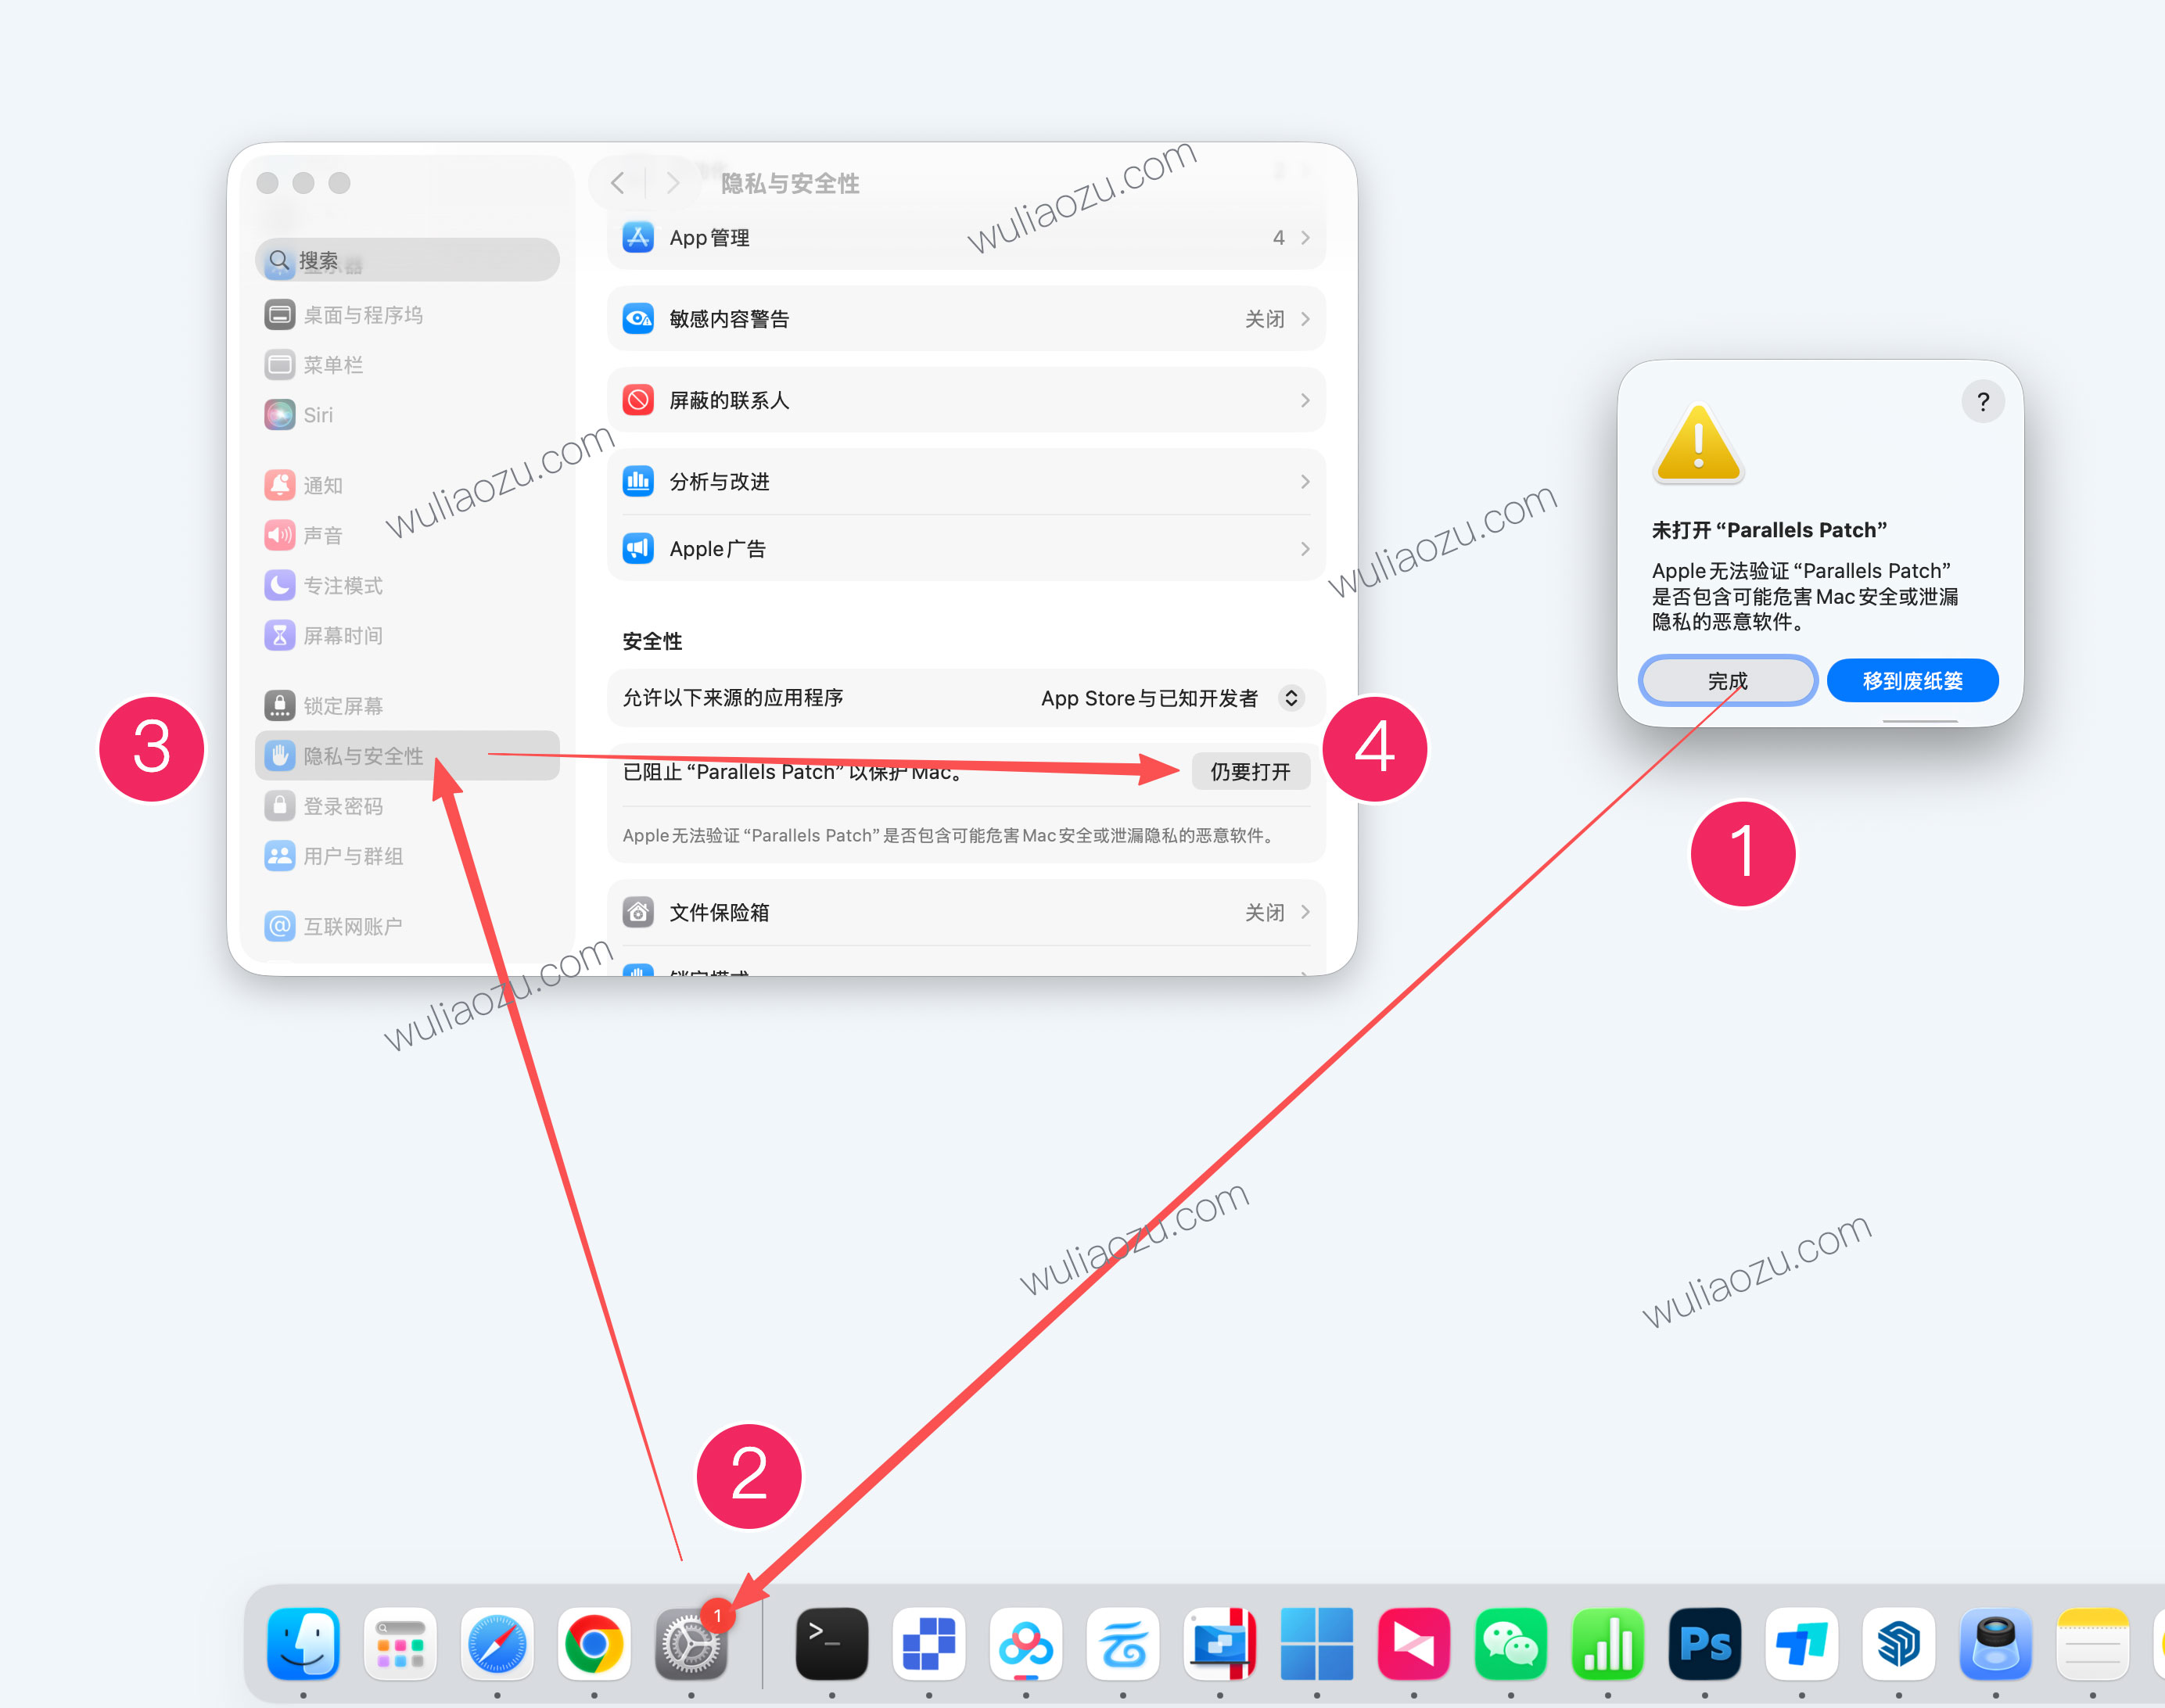Open System Settings from the dock
This screenshot has height=1708, width=2165.
pos(690,1644)
